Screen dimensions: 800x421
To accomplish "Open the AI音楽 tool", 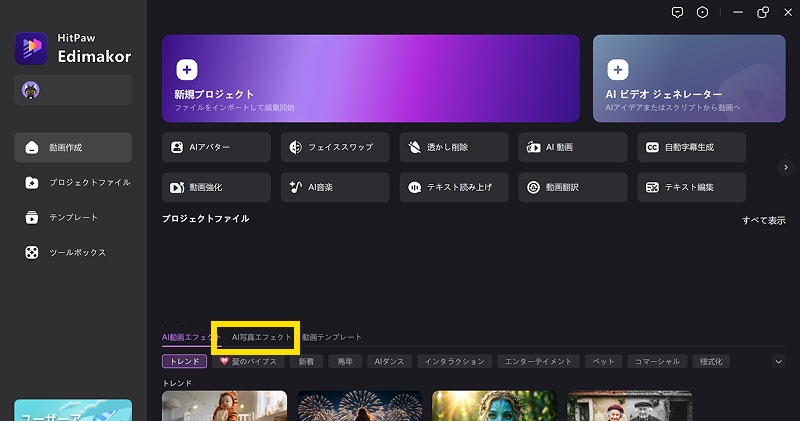I will tap(335, 187).
